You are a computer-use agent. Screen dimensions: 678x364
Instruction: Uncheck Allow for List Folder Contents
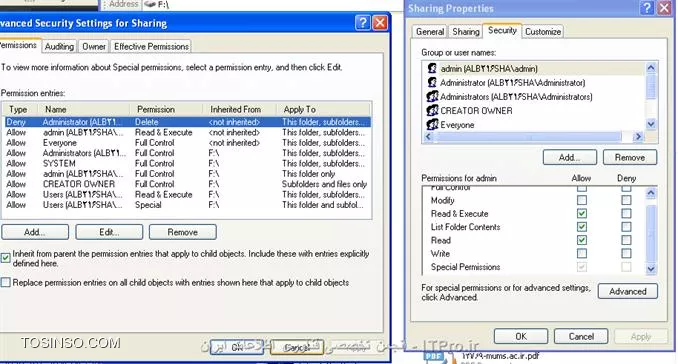click(582, 227)
